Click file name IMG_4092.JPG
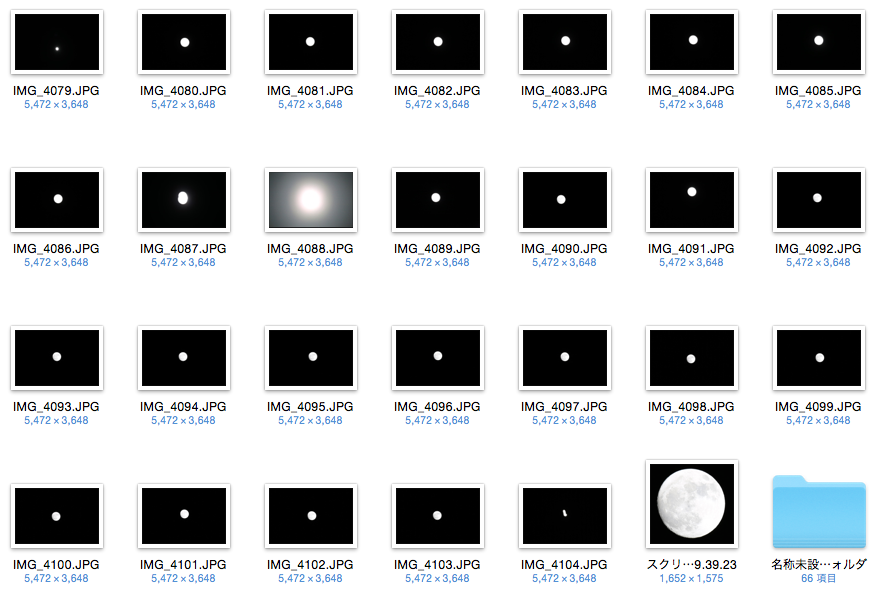This screenshot has width=883, height=590. pyautogui.click(x=818, y=249)
